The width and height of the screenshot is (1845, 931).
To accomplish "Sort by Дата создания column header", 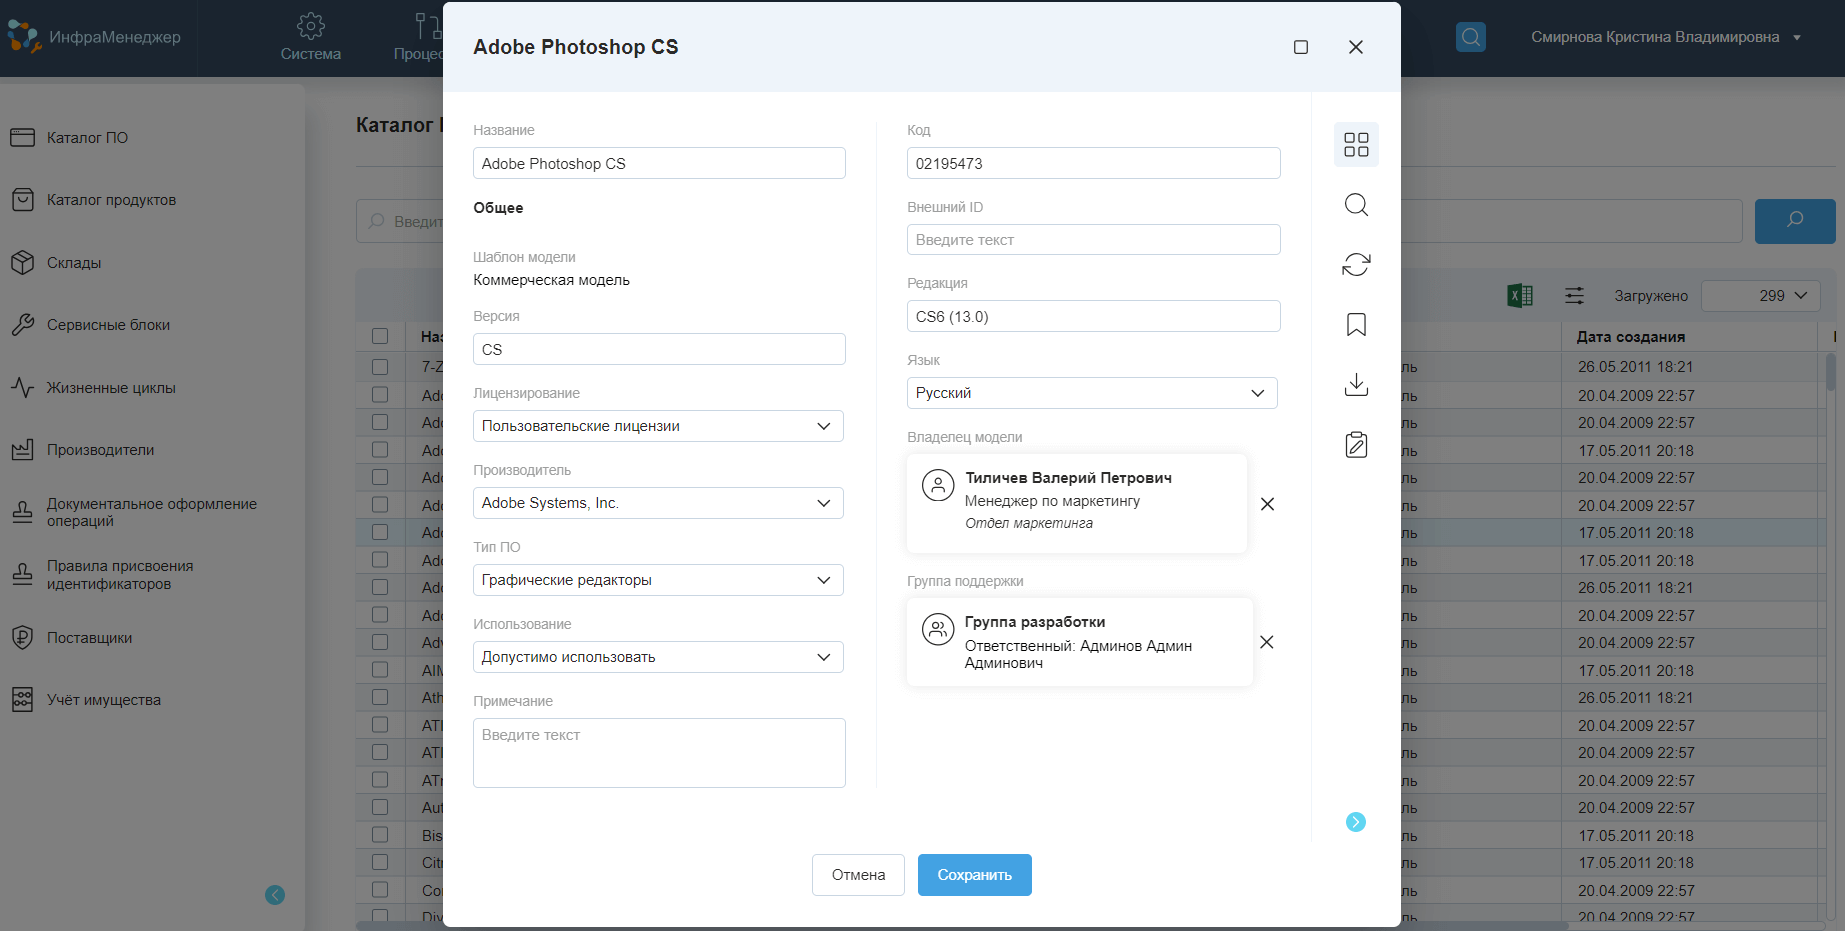I will point(1631,337).
